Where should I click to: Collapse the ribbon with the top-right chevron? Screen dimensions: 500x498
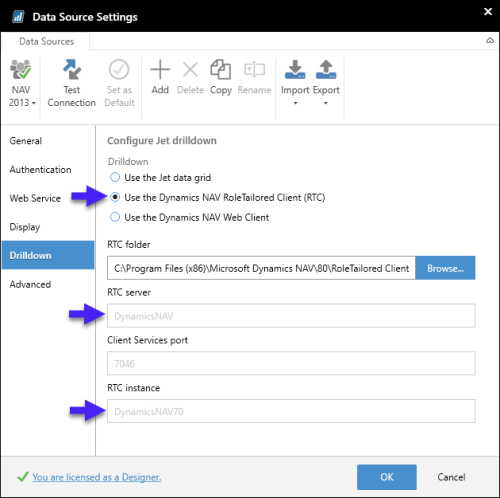tap(490, 41)
